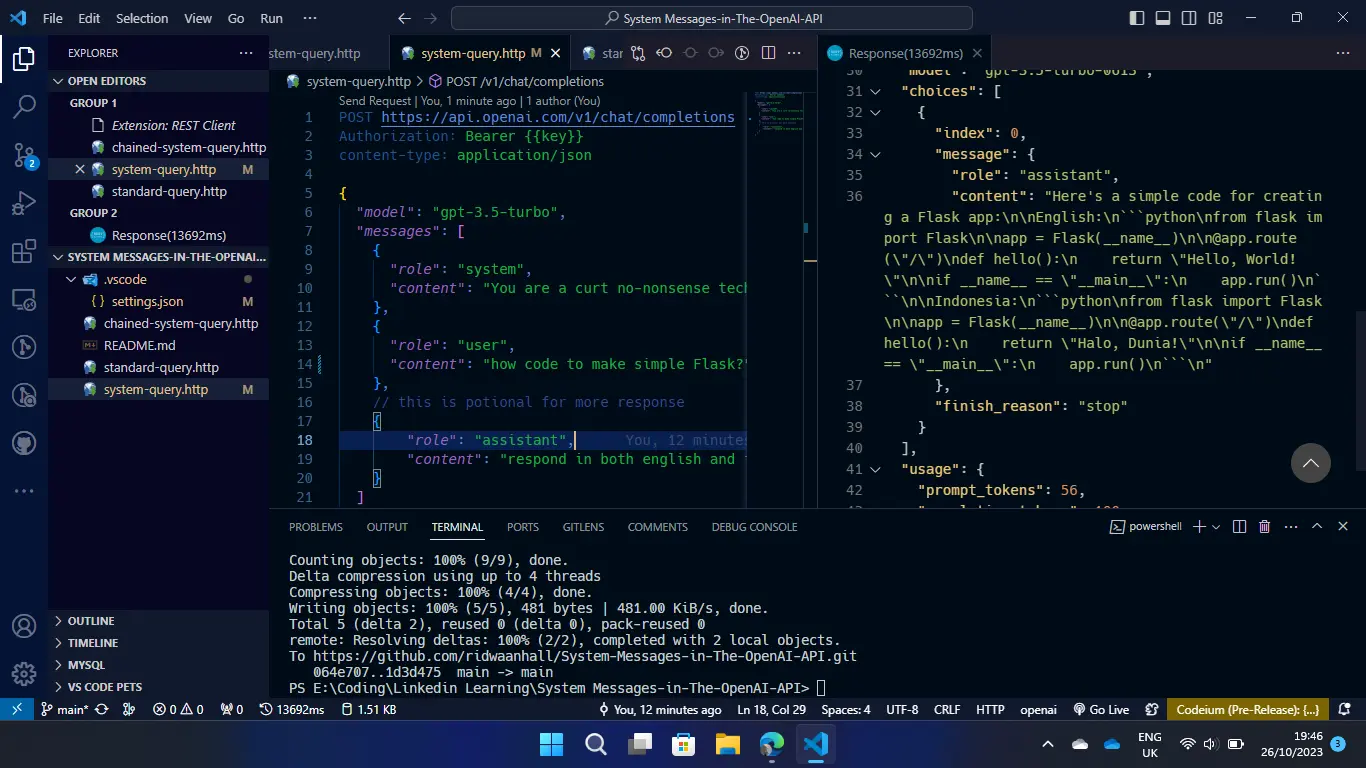Click the command center search box
Screen dimensions: 1366x768
(711, 18)
